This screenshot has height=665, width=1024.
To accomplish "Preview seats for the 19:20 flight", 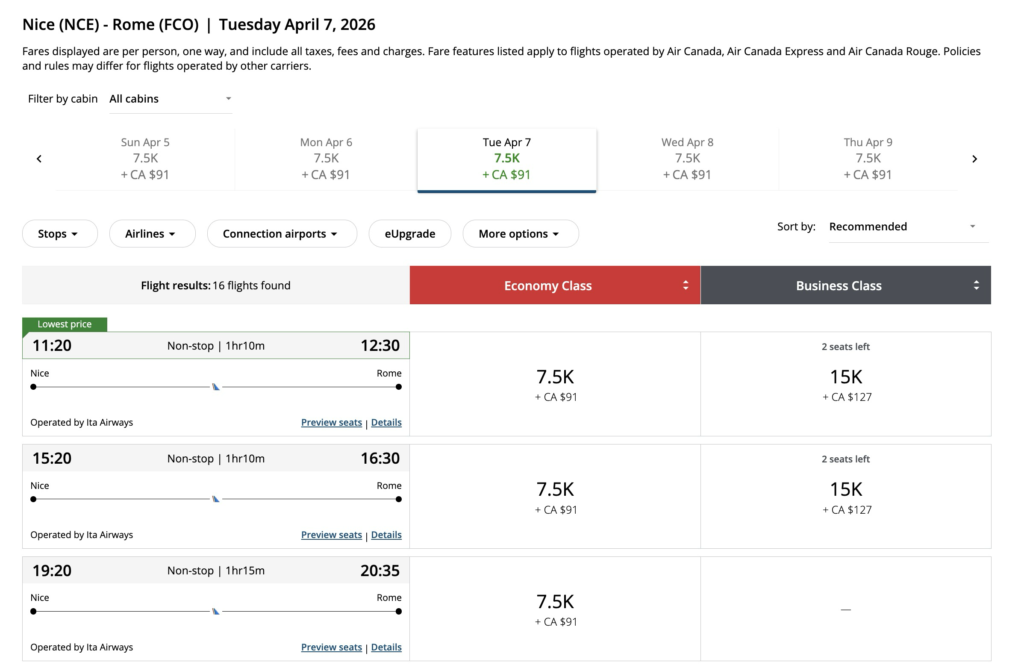I will click(x=331, y=647).
